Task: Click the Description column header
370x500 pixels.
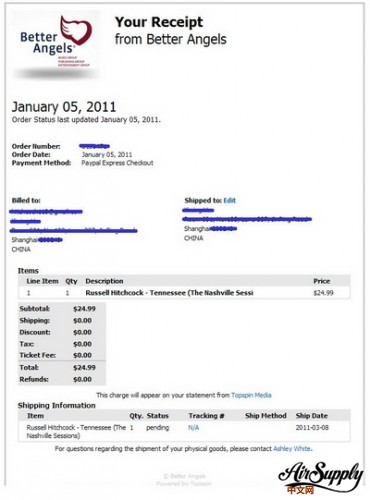Action: pos(104,281)
